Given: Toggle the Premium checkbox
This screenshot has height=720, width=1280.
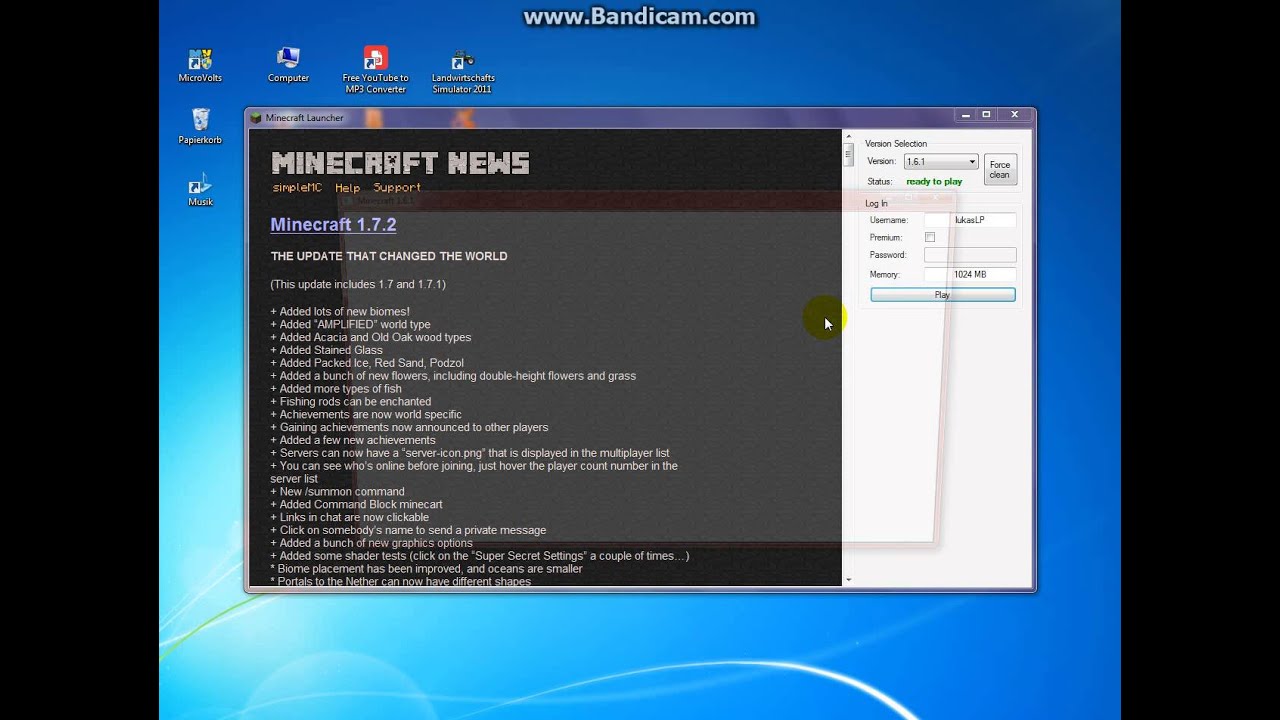Looking at the screenshot, I should point(930,237).
